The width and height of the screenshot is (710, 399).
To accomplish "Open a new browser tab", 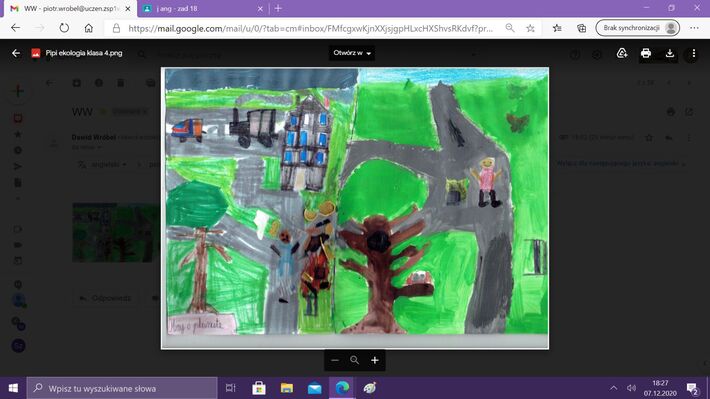I will click(278, 8).
